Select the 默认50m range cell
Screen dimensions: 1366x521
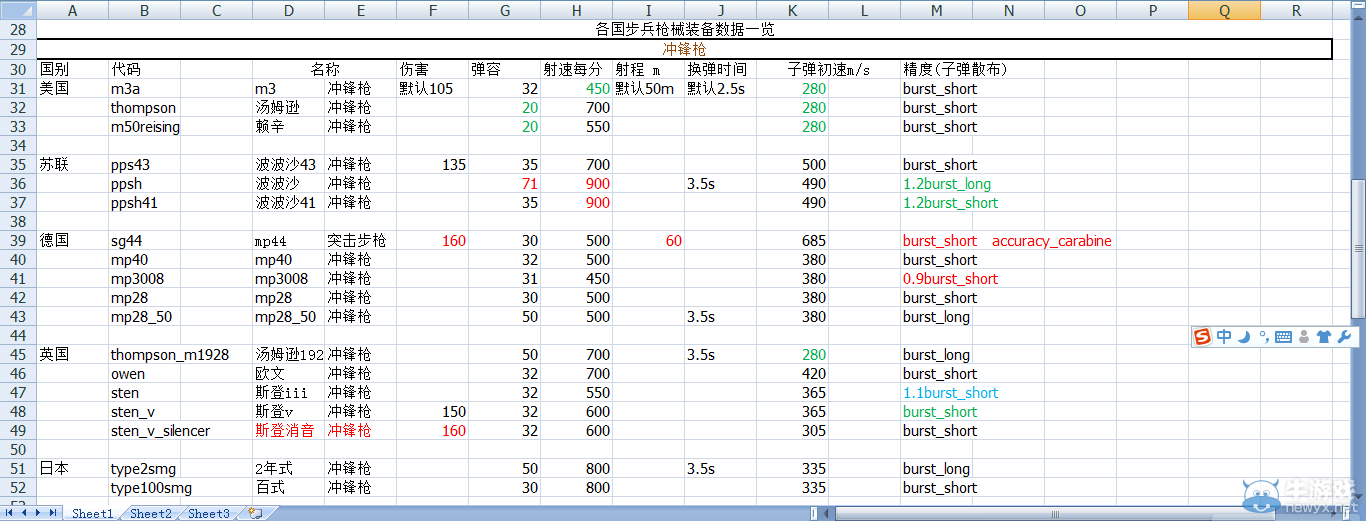[x=648, y=89]
